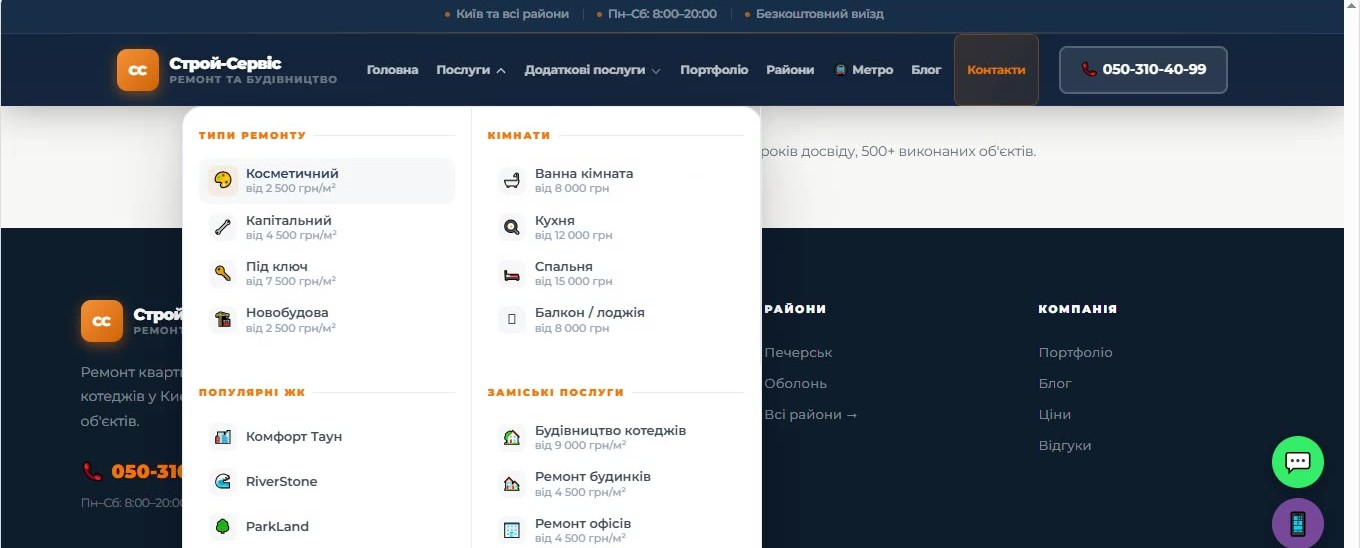Viewport: 1360px width, 548px height.
Task: Click Київ та всі райони text
Action: [x=512, y=14]
